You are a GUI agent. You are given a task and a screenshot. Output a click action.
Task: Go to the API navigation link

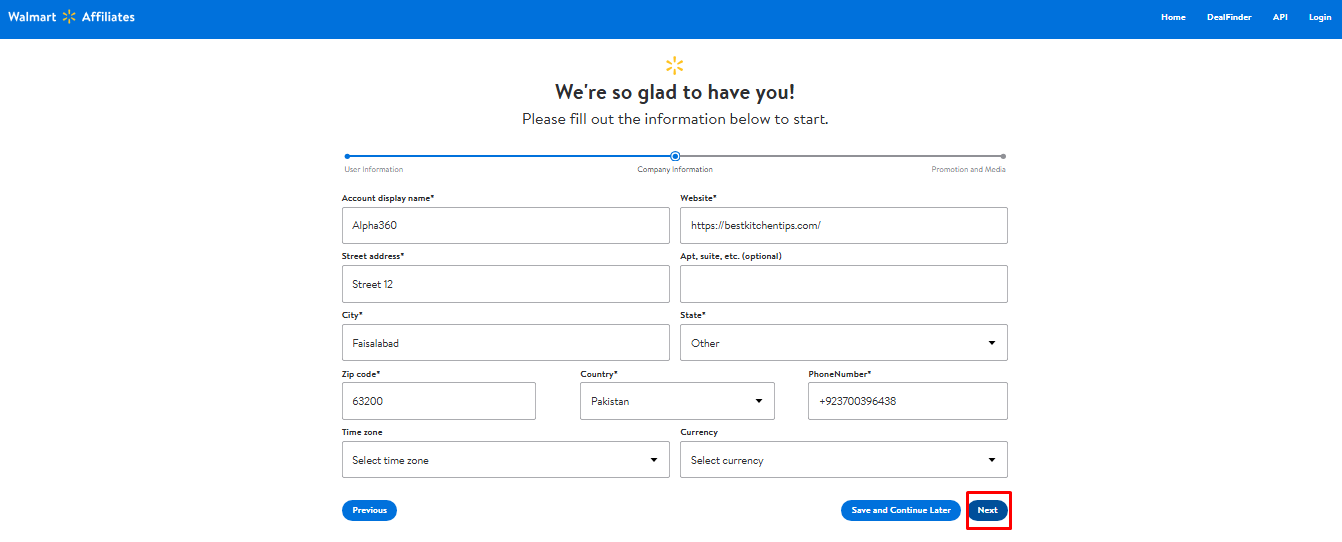pos(1280,17)
